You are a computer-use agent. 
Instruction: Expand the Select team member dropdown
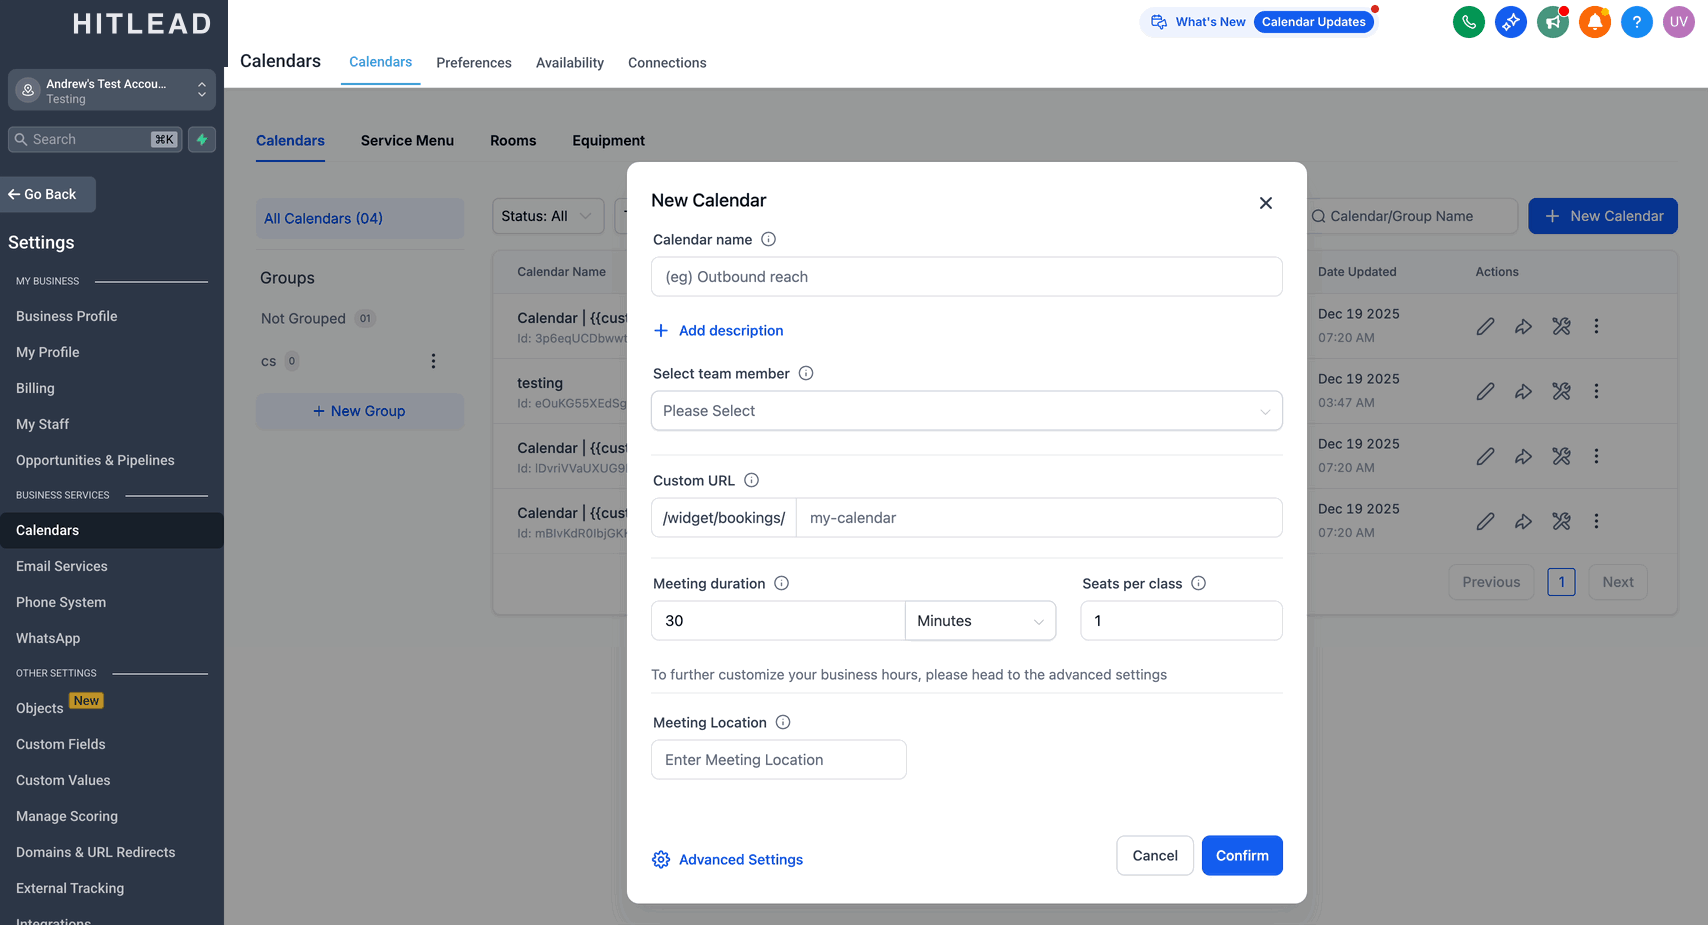[966, 411]
